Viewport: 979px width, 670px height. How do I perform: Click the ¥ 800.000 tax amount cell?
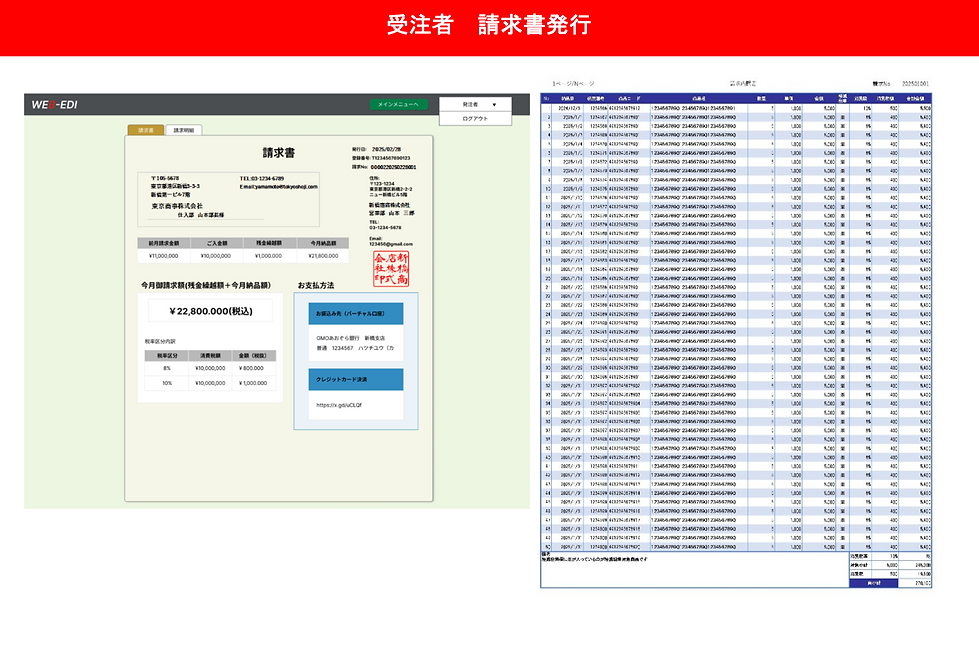tap(252, 368)
